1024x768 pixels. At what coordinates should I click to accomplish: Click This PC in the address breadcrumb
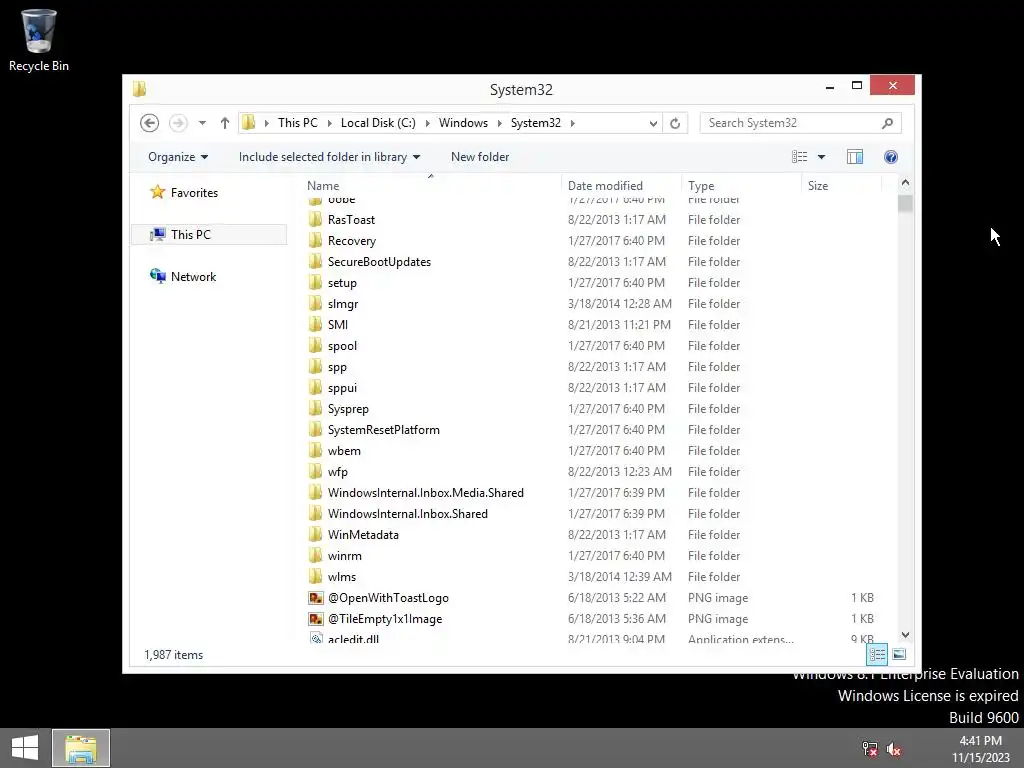(x=298, y=123)
